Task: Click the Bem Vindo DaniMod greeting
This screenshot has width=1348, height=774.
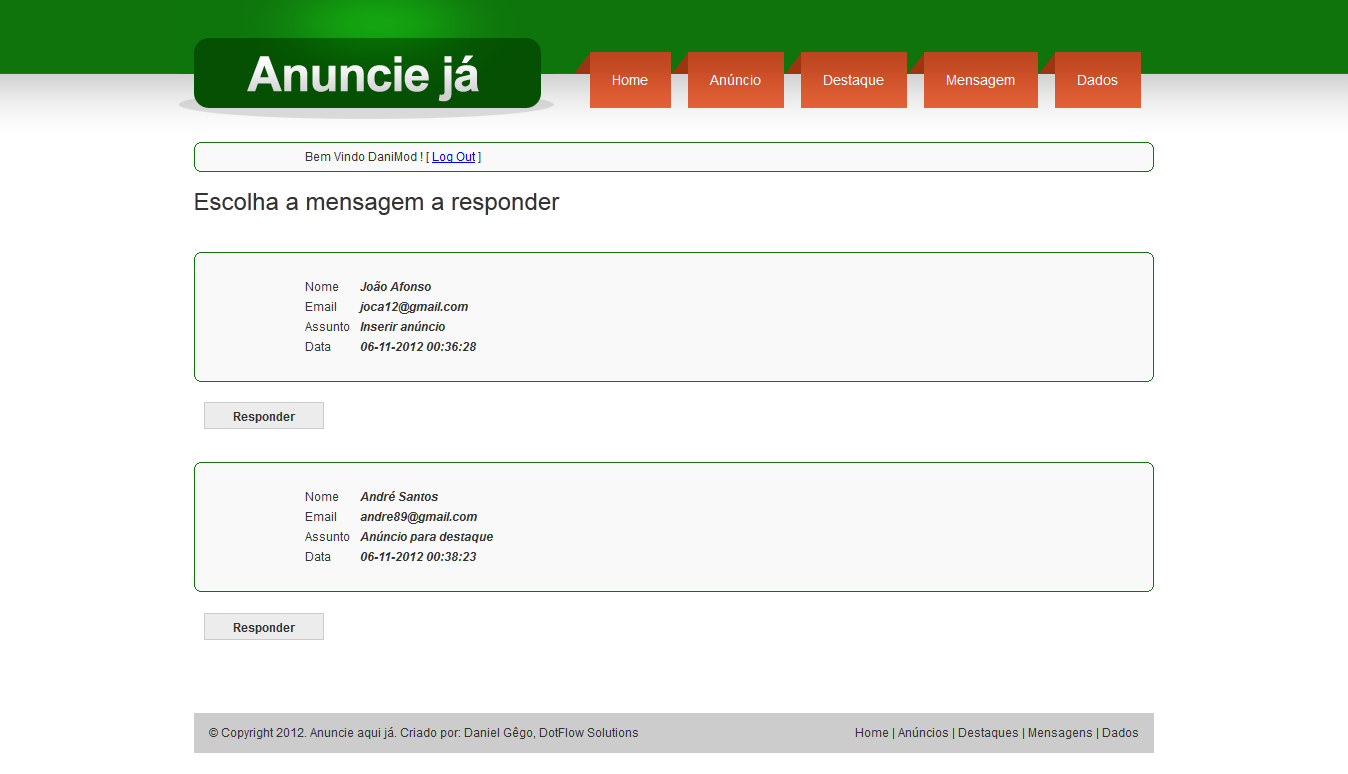Action: pos(364,157)
